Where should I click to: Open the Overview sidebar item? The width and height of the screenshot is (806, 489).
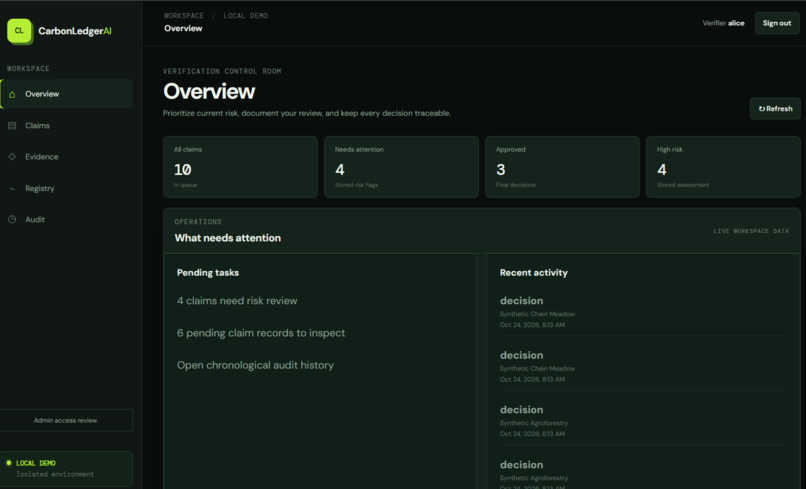[67, 94]
